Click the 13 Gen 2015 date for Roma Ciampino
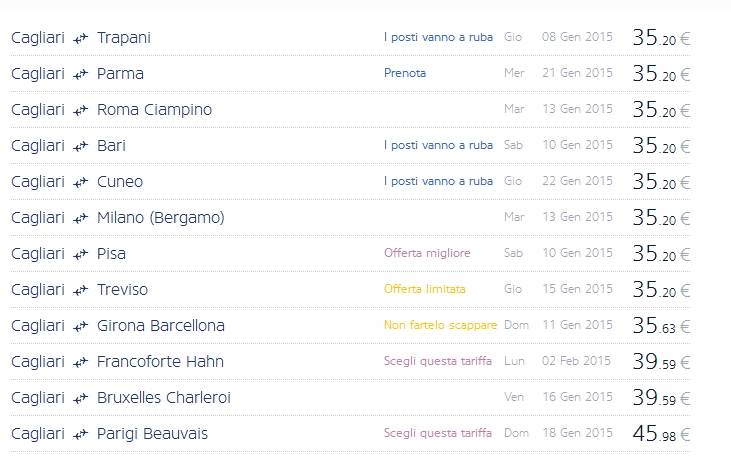 point(577,109)
